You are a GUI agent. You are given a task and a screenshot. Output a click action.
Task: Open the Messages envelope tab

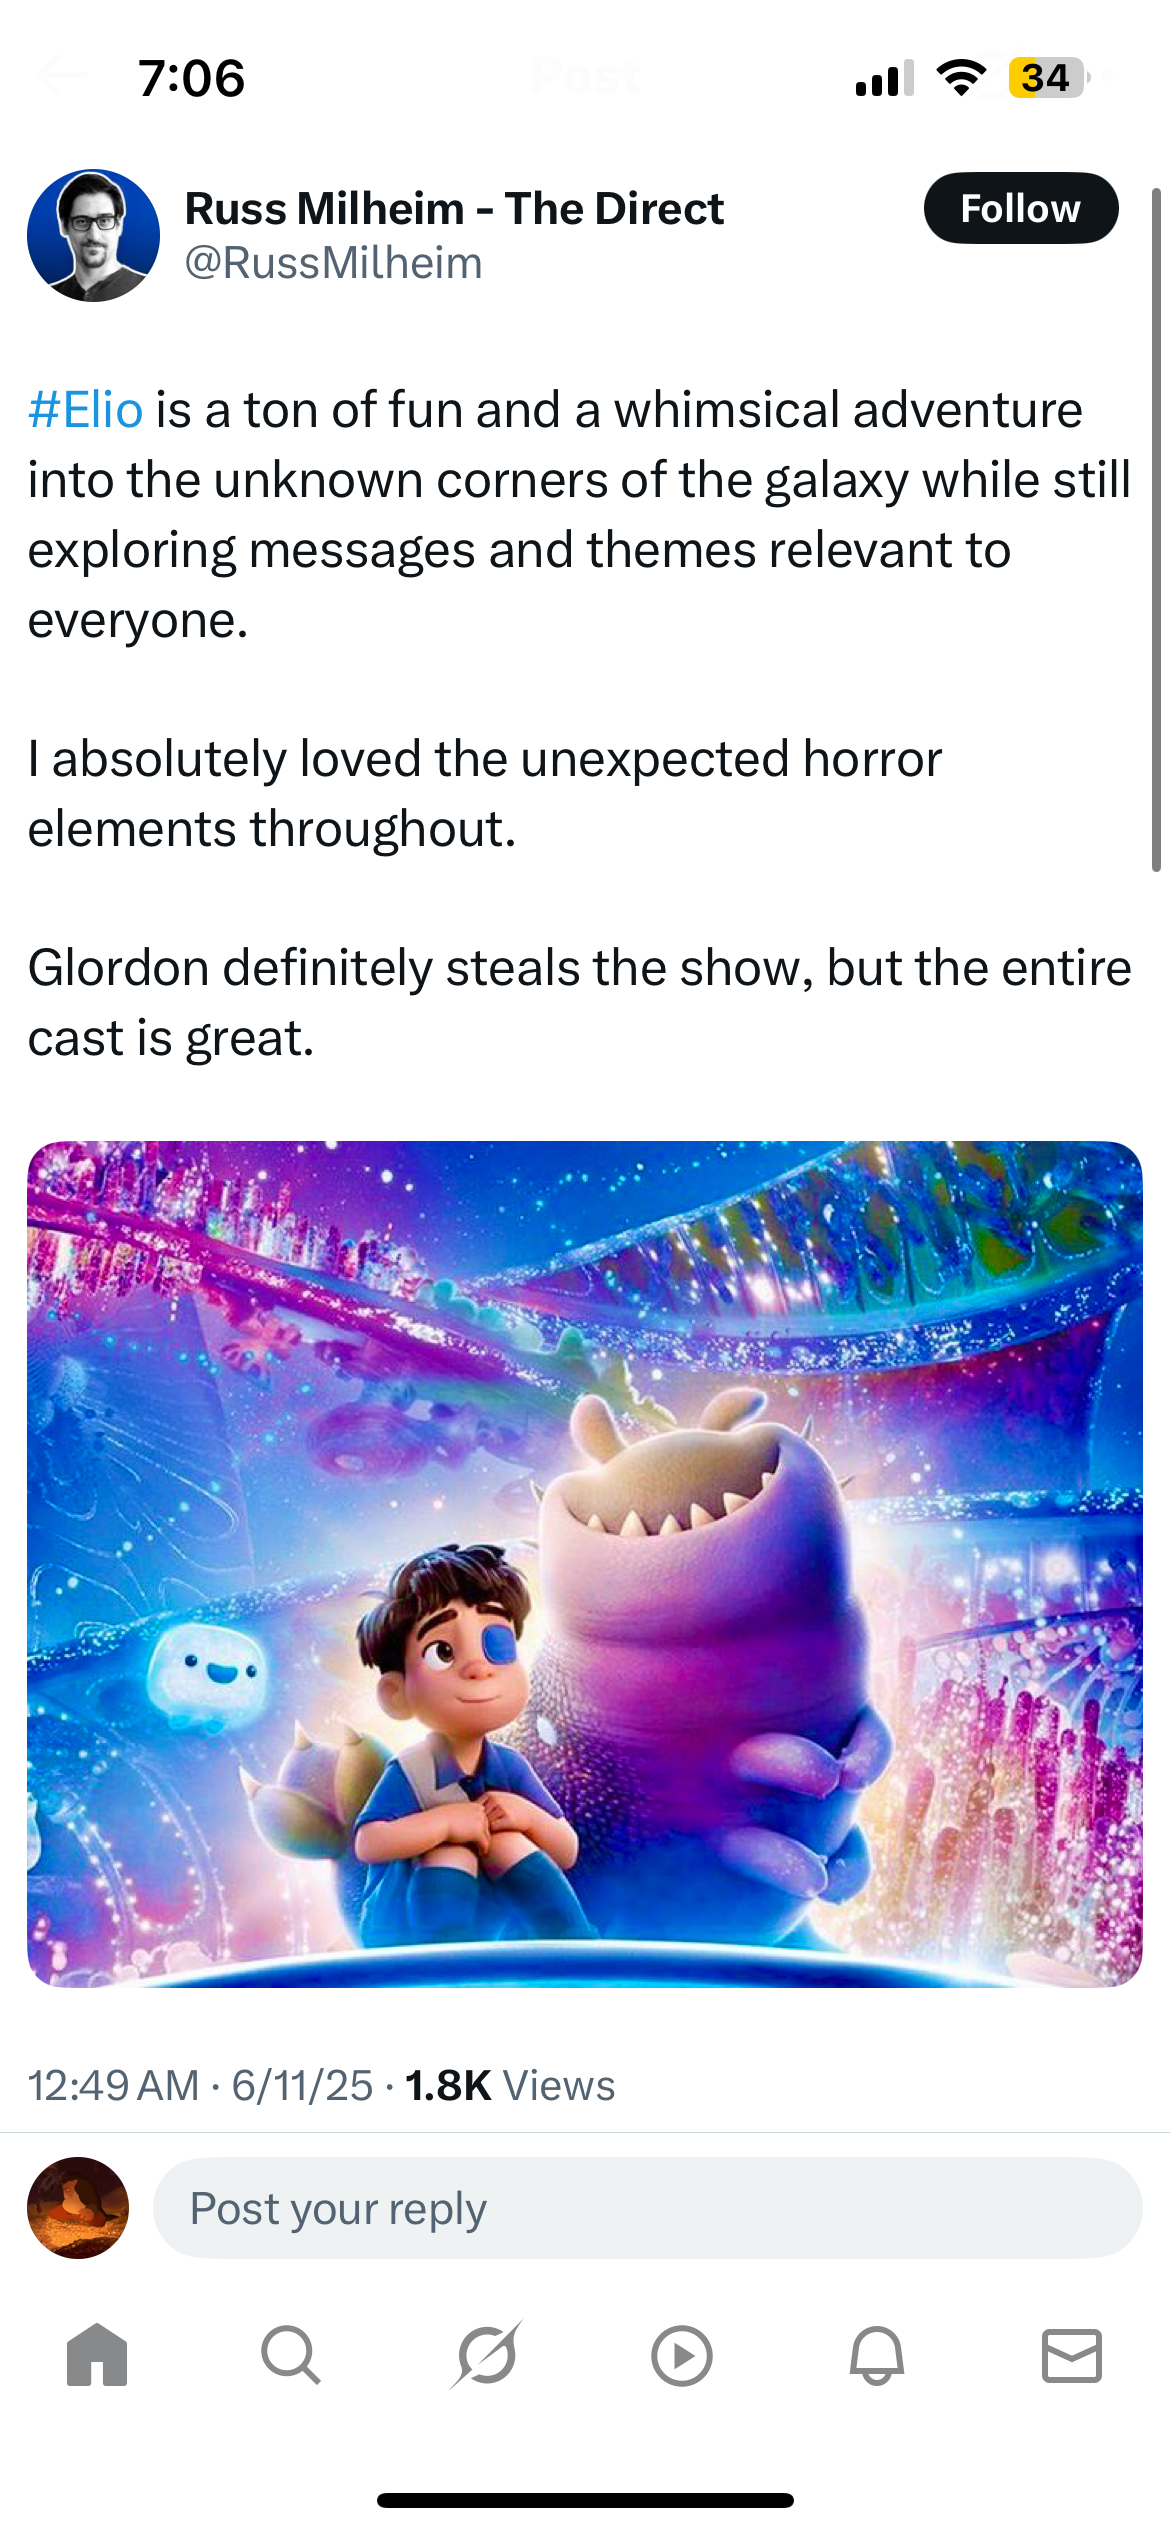pos(1072,2356)
